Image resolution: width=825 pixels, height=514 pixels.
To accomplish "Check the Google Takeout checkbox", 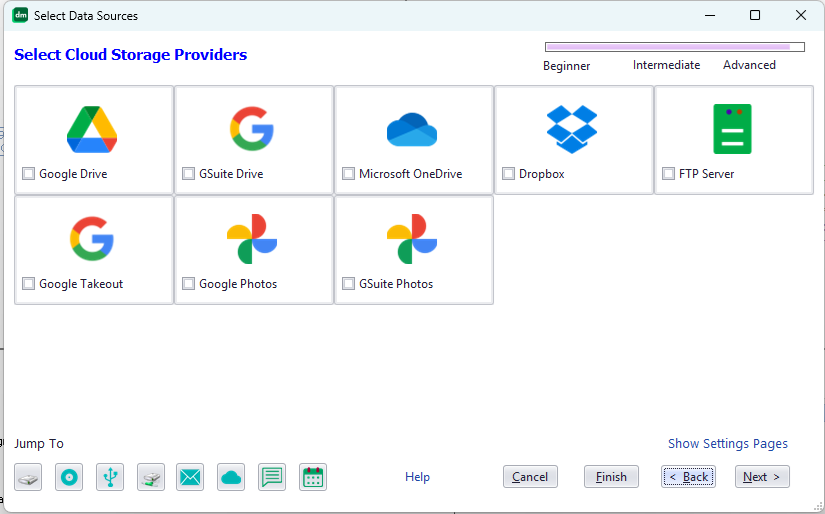I will tap(28, 284).
